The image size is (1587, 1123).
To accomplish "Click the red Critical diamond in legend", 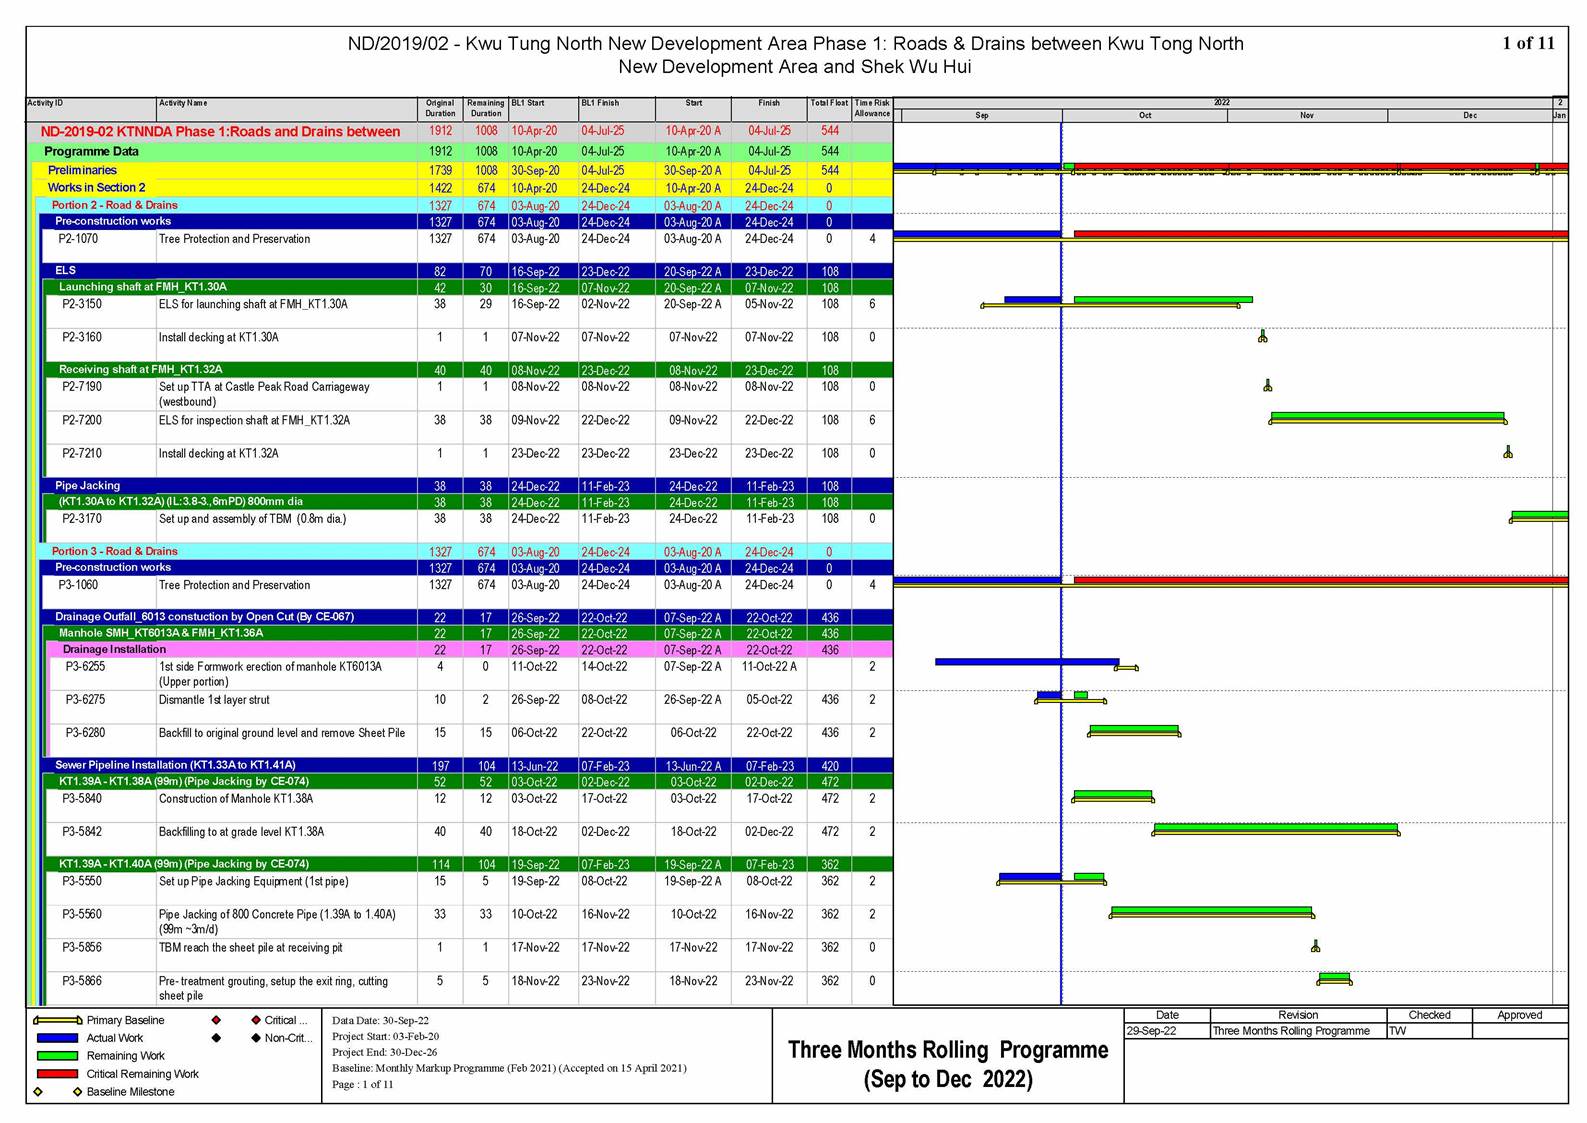I will [x=216, y=1021].
